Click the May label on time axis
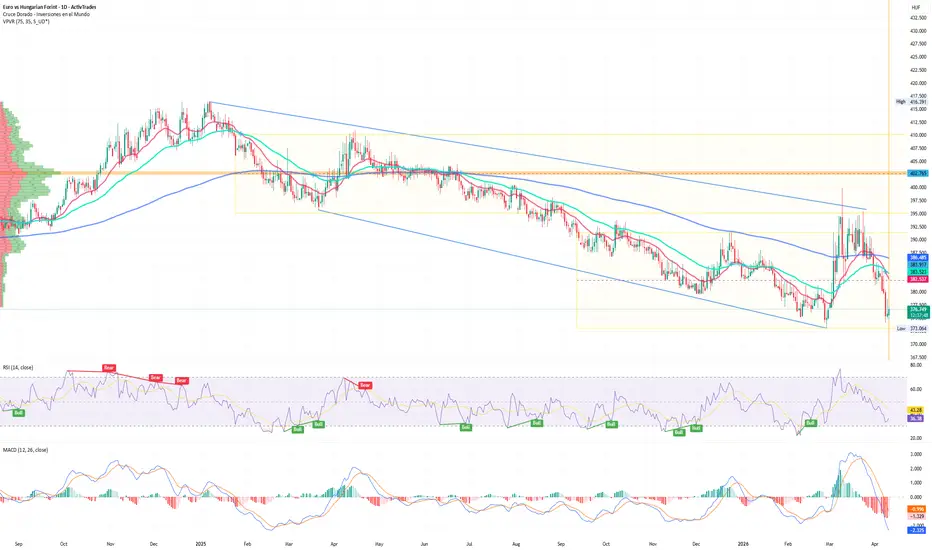Screen dimensions: 932x550 pos(379,544)
